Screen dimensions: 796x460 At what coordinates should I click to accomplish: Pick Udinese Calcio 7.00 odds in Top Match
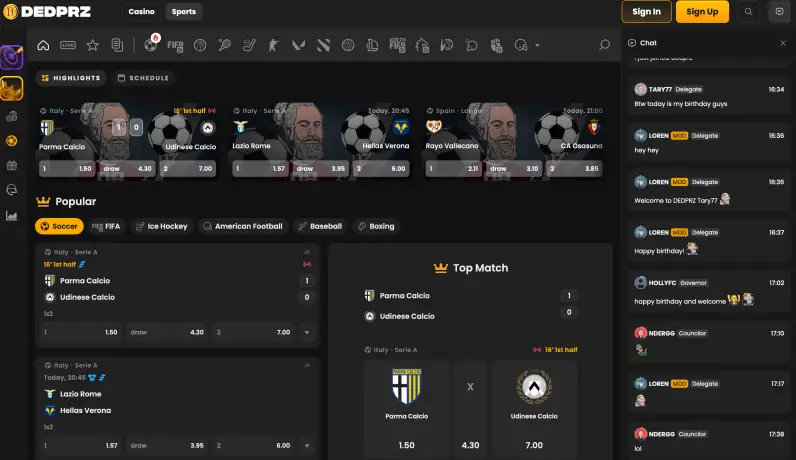(x=533, y=445)
